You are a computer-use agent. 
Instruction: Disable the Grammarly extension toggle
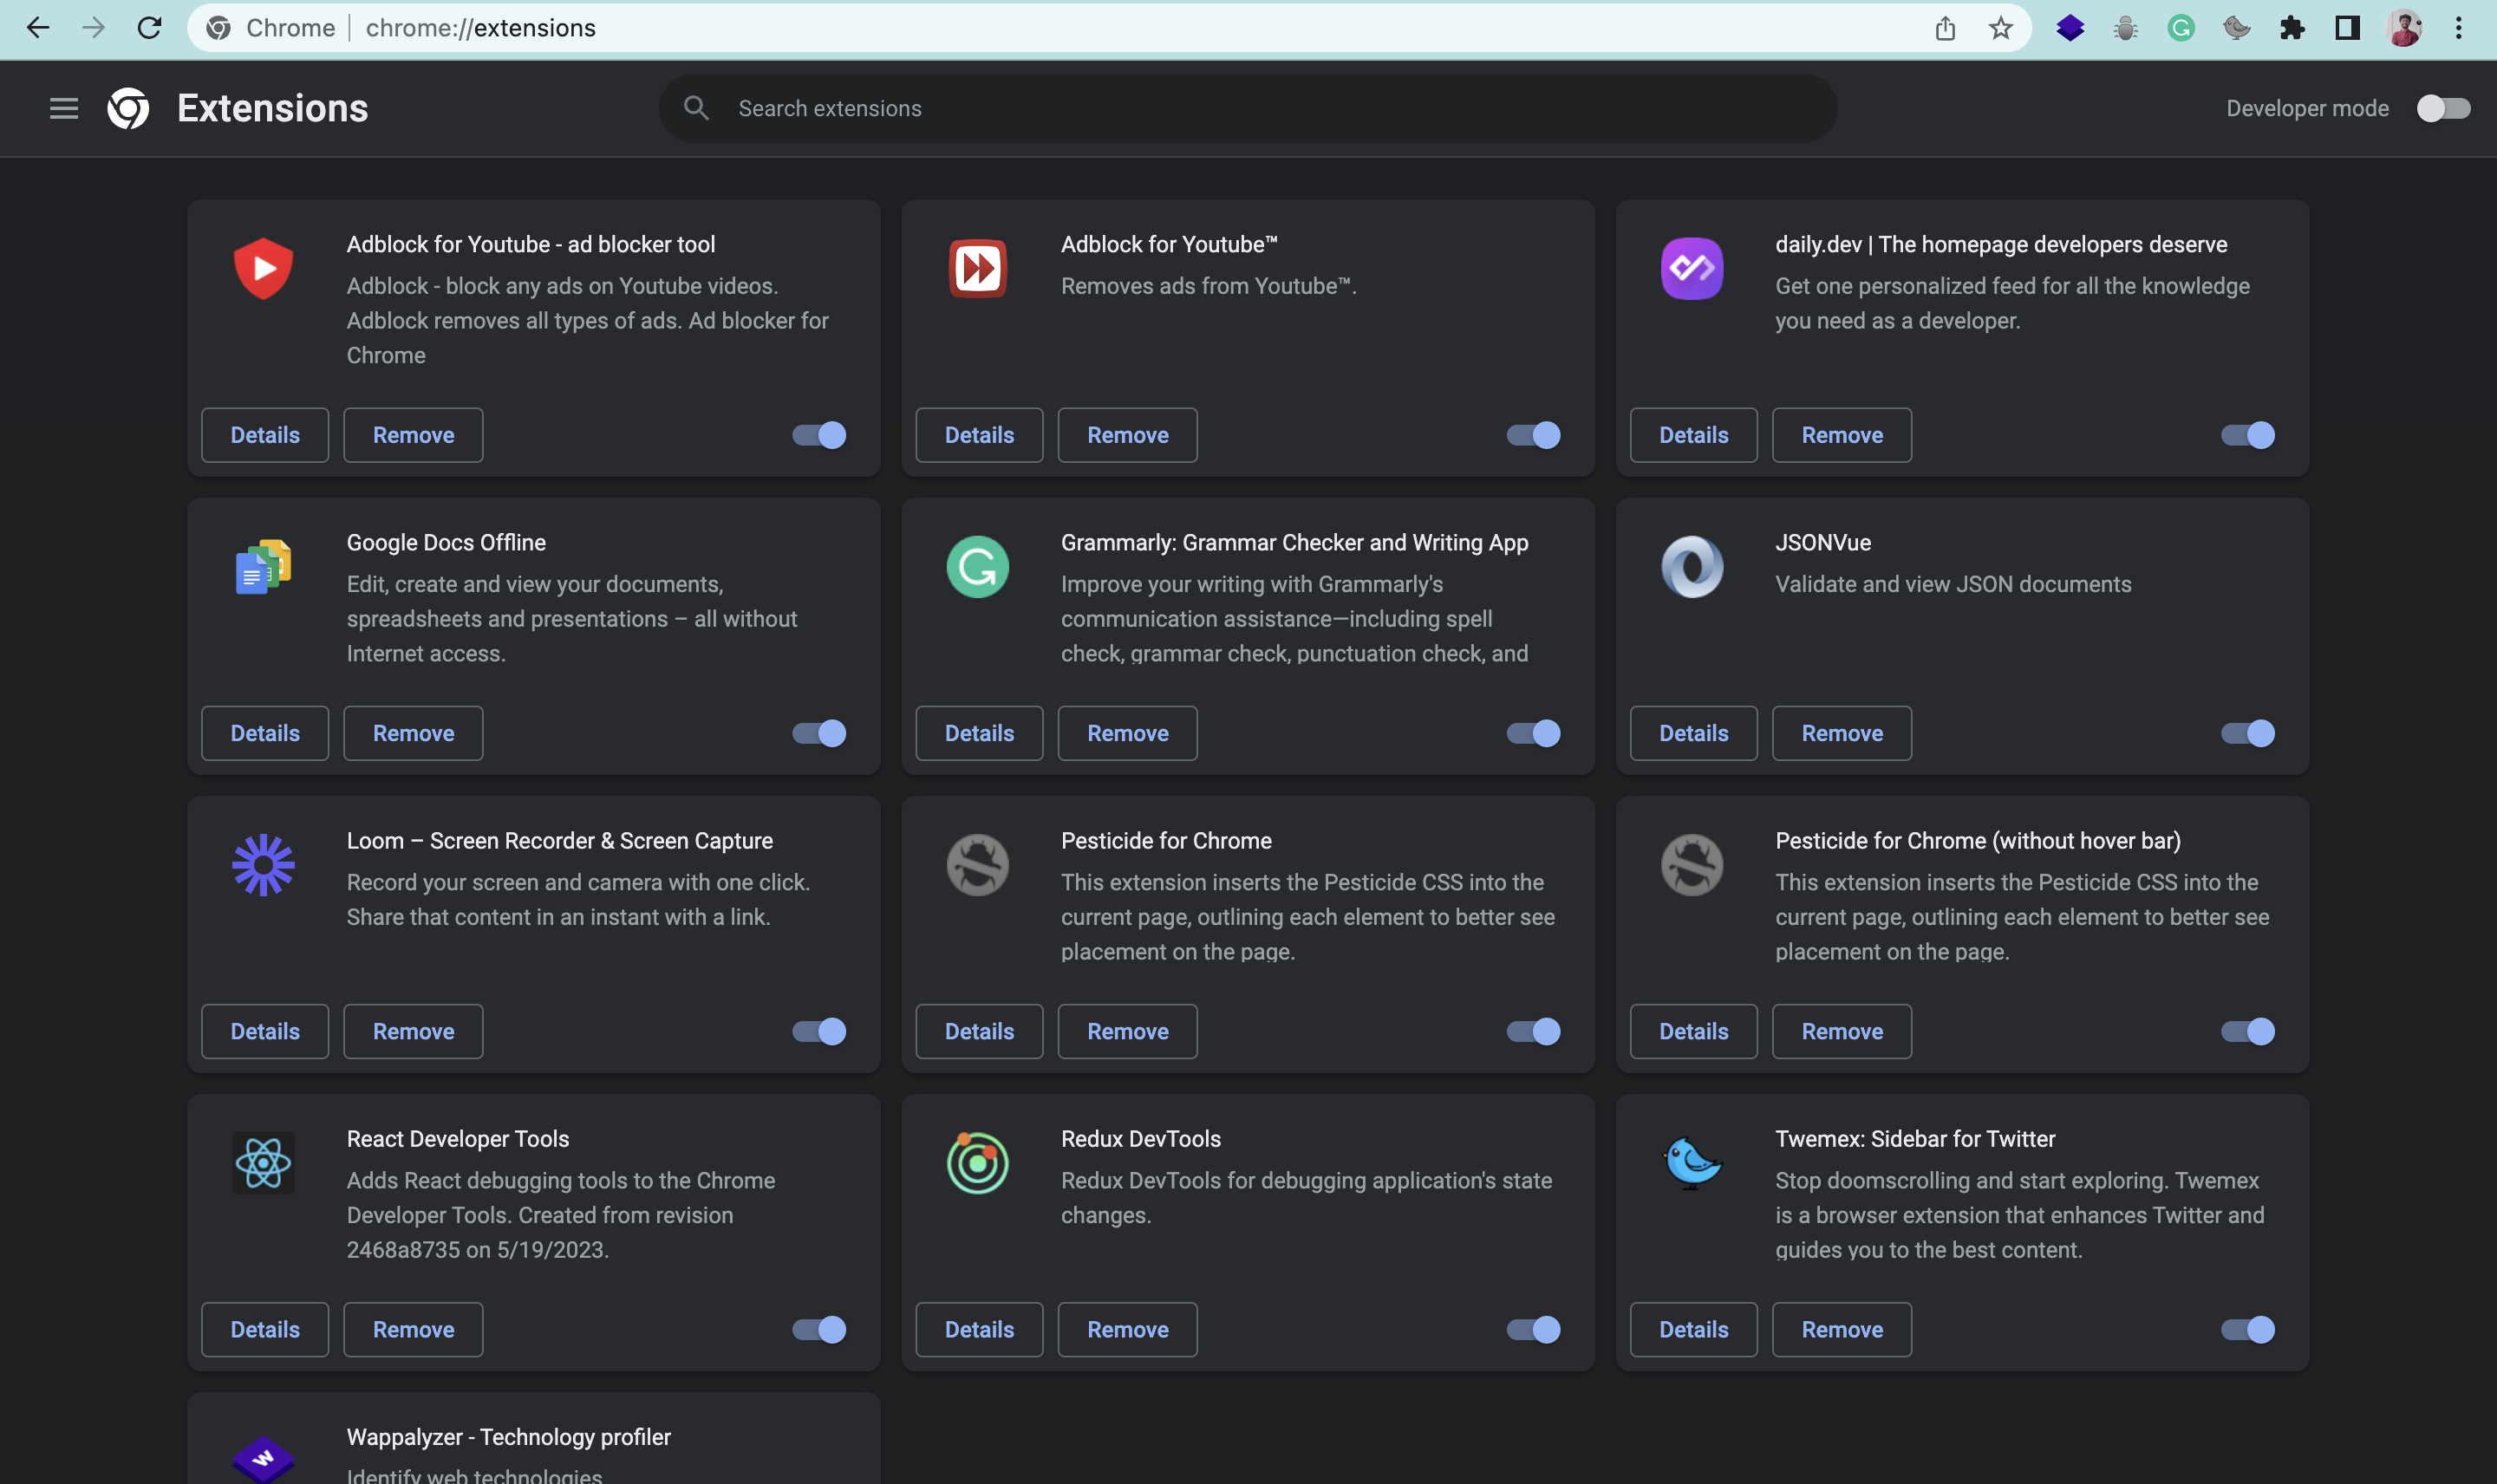pos(1533,733)
